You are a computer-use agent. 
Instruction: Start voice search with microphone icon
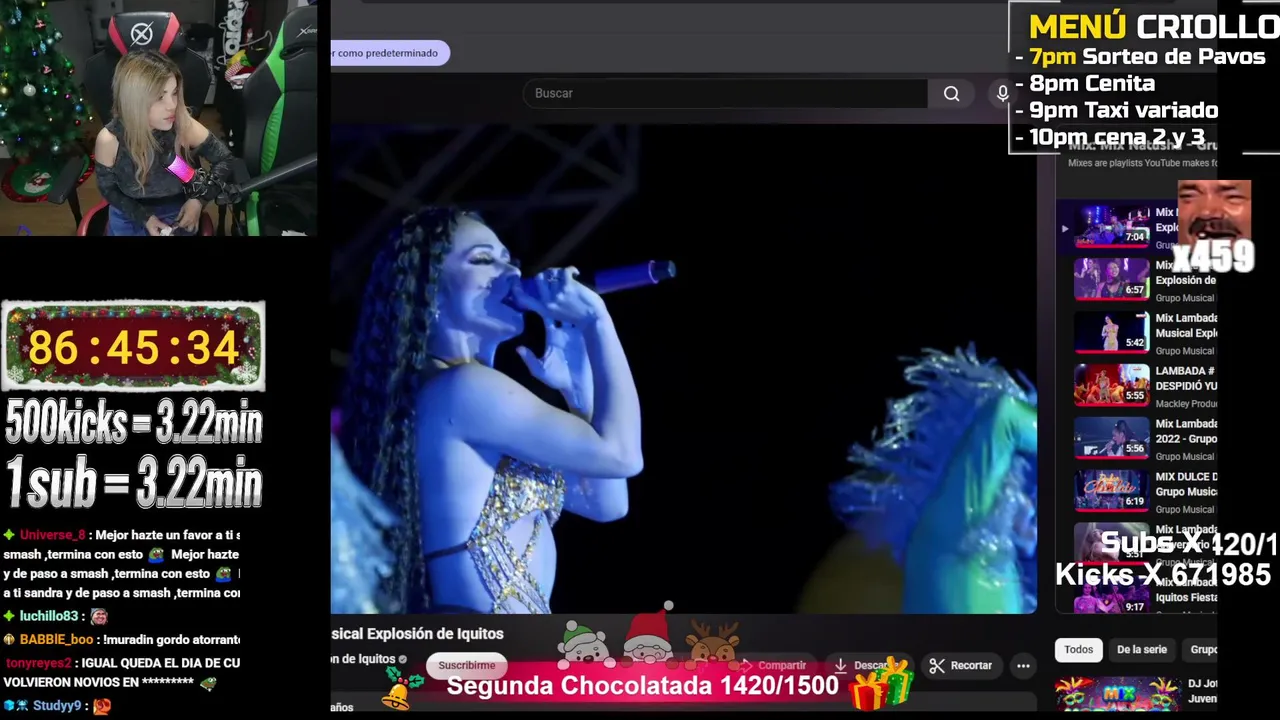tap(1002, 93)
